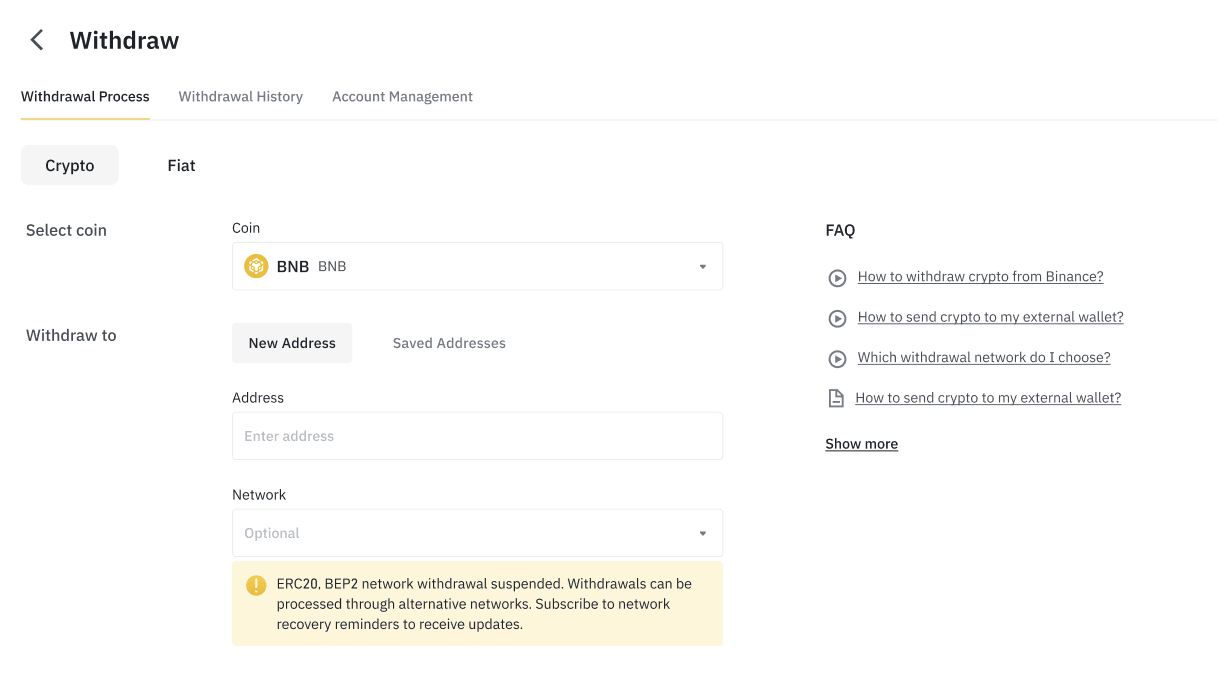1230x700 pixels.
Task: Click the 'Withdraw to' label
Action: click(71, 335)
